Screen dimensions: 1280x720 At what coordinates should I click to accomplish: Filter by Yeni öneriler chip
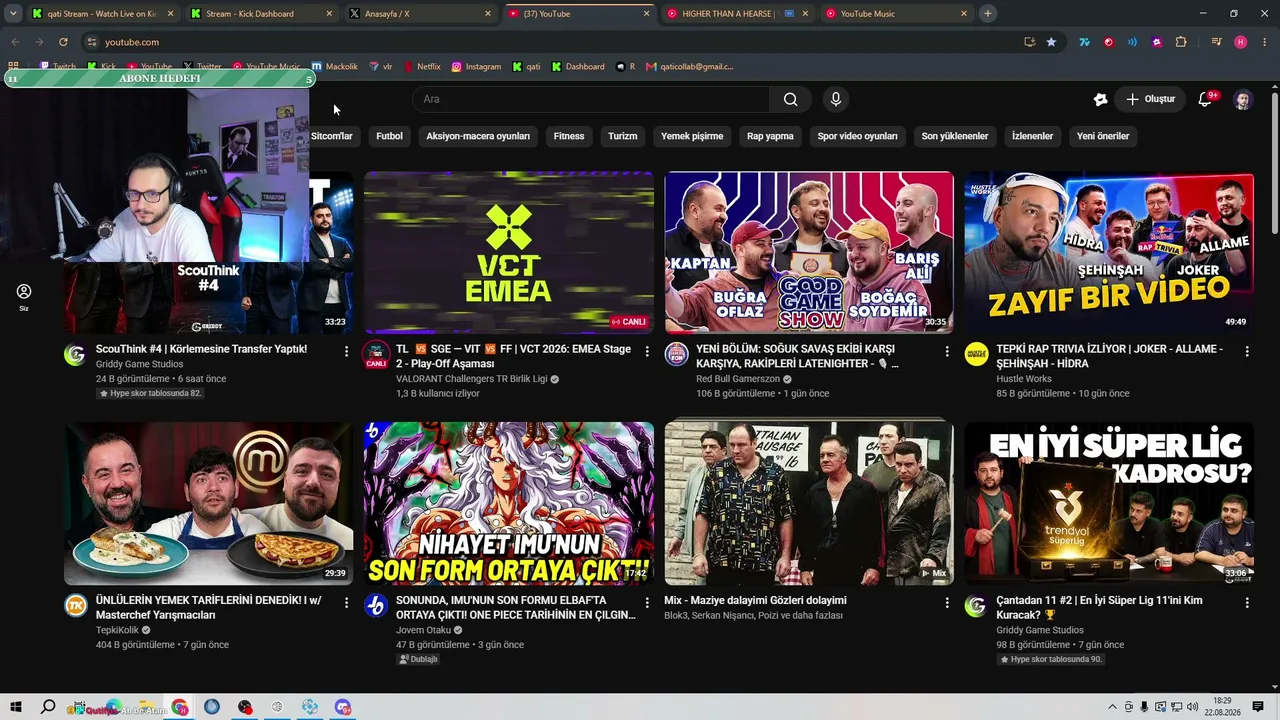click(x=1103, y=136)
